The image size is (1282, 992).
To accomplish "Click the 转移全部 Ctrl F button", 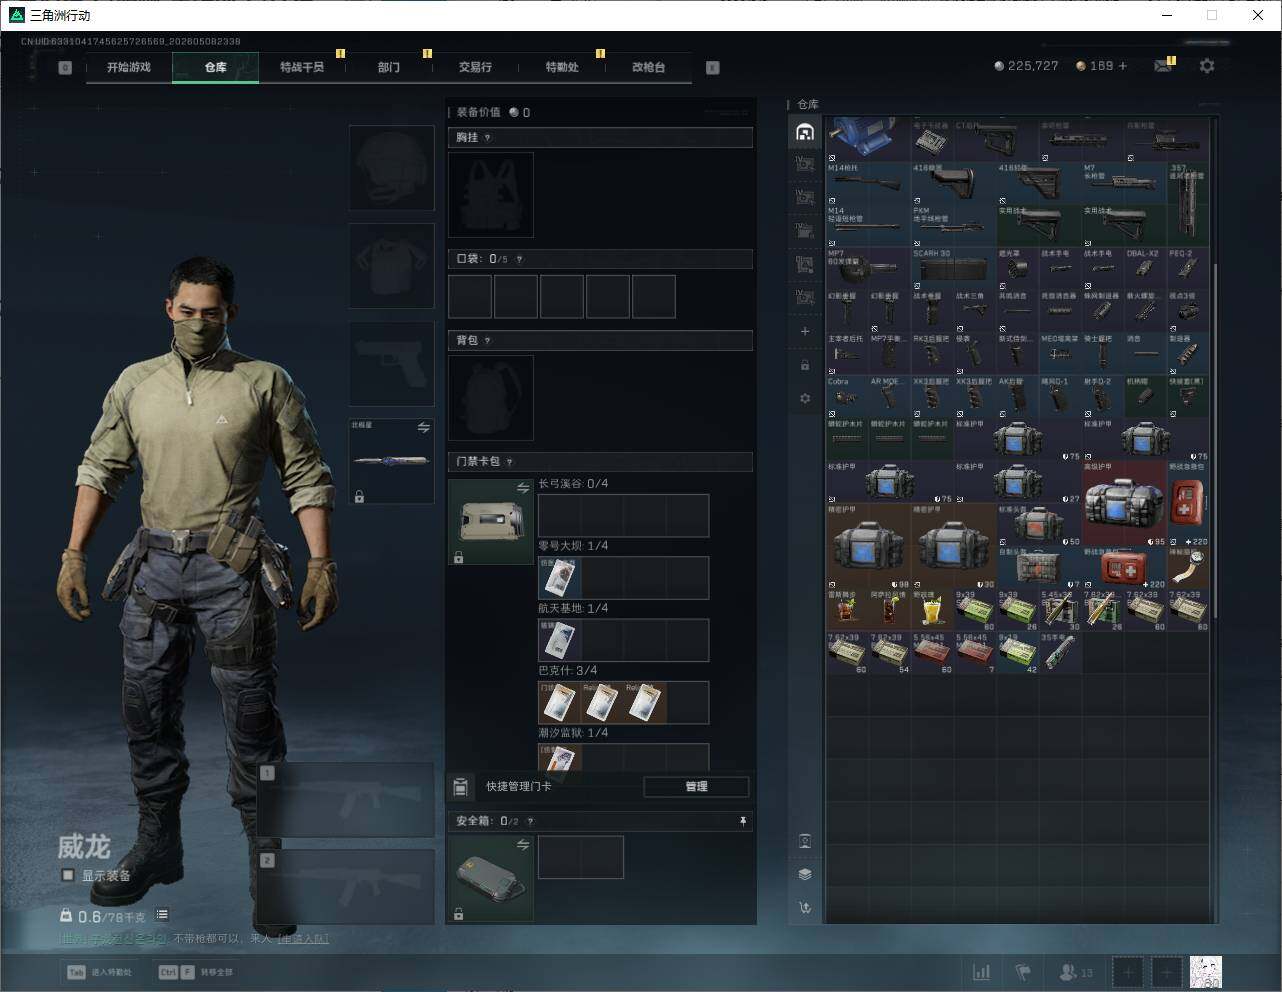I will (x=195, y=972).
